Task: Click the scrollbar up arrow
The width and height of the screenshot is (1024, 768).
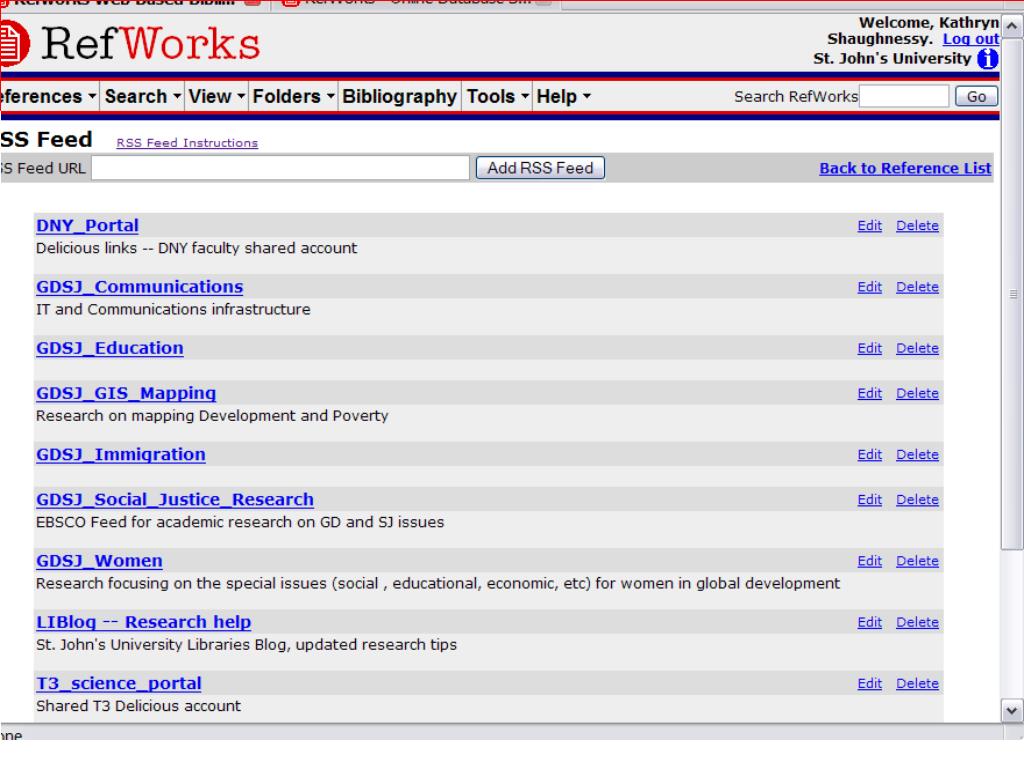Action: coord(1012,26)
